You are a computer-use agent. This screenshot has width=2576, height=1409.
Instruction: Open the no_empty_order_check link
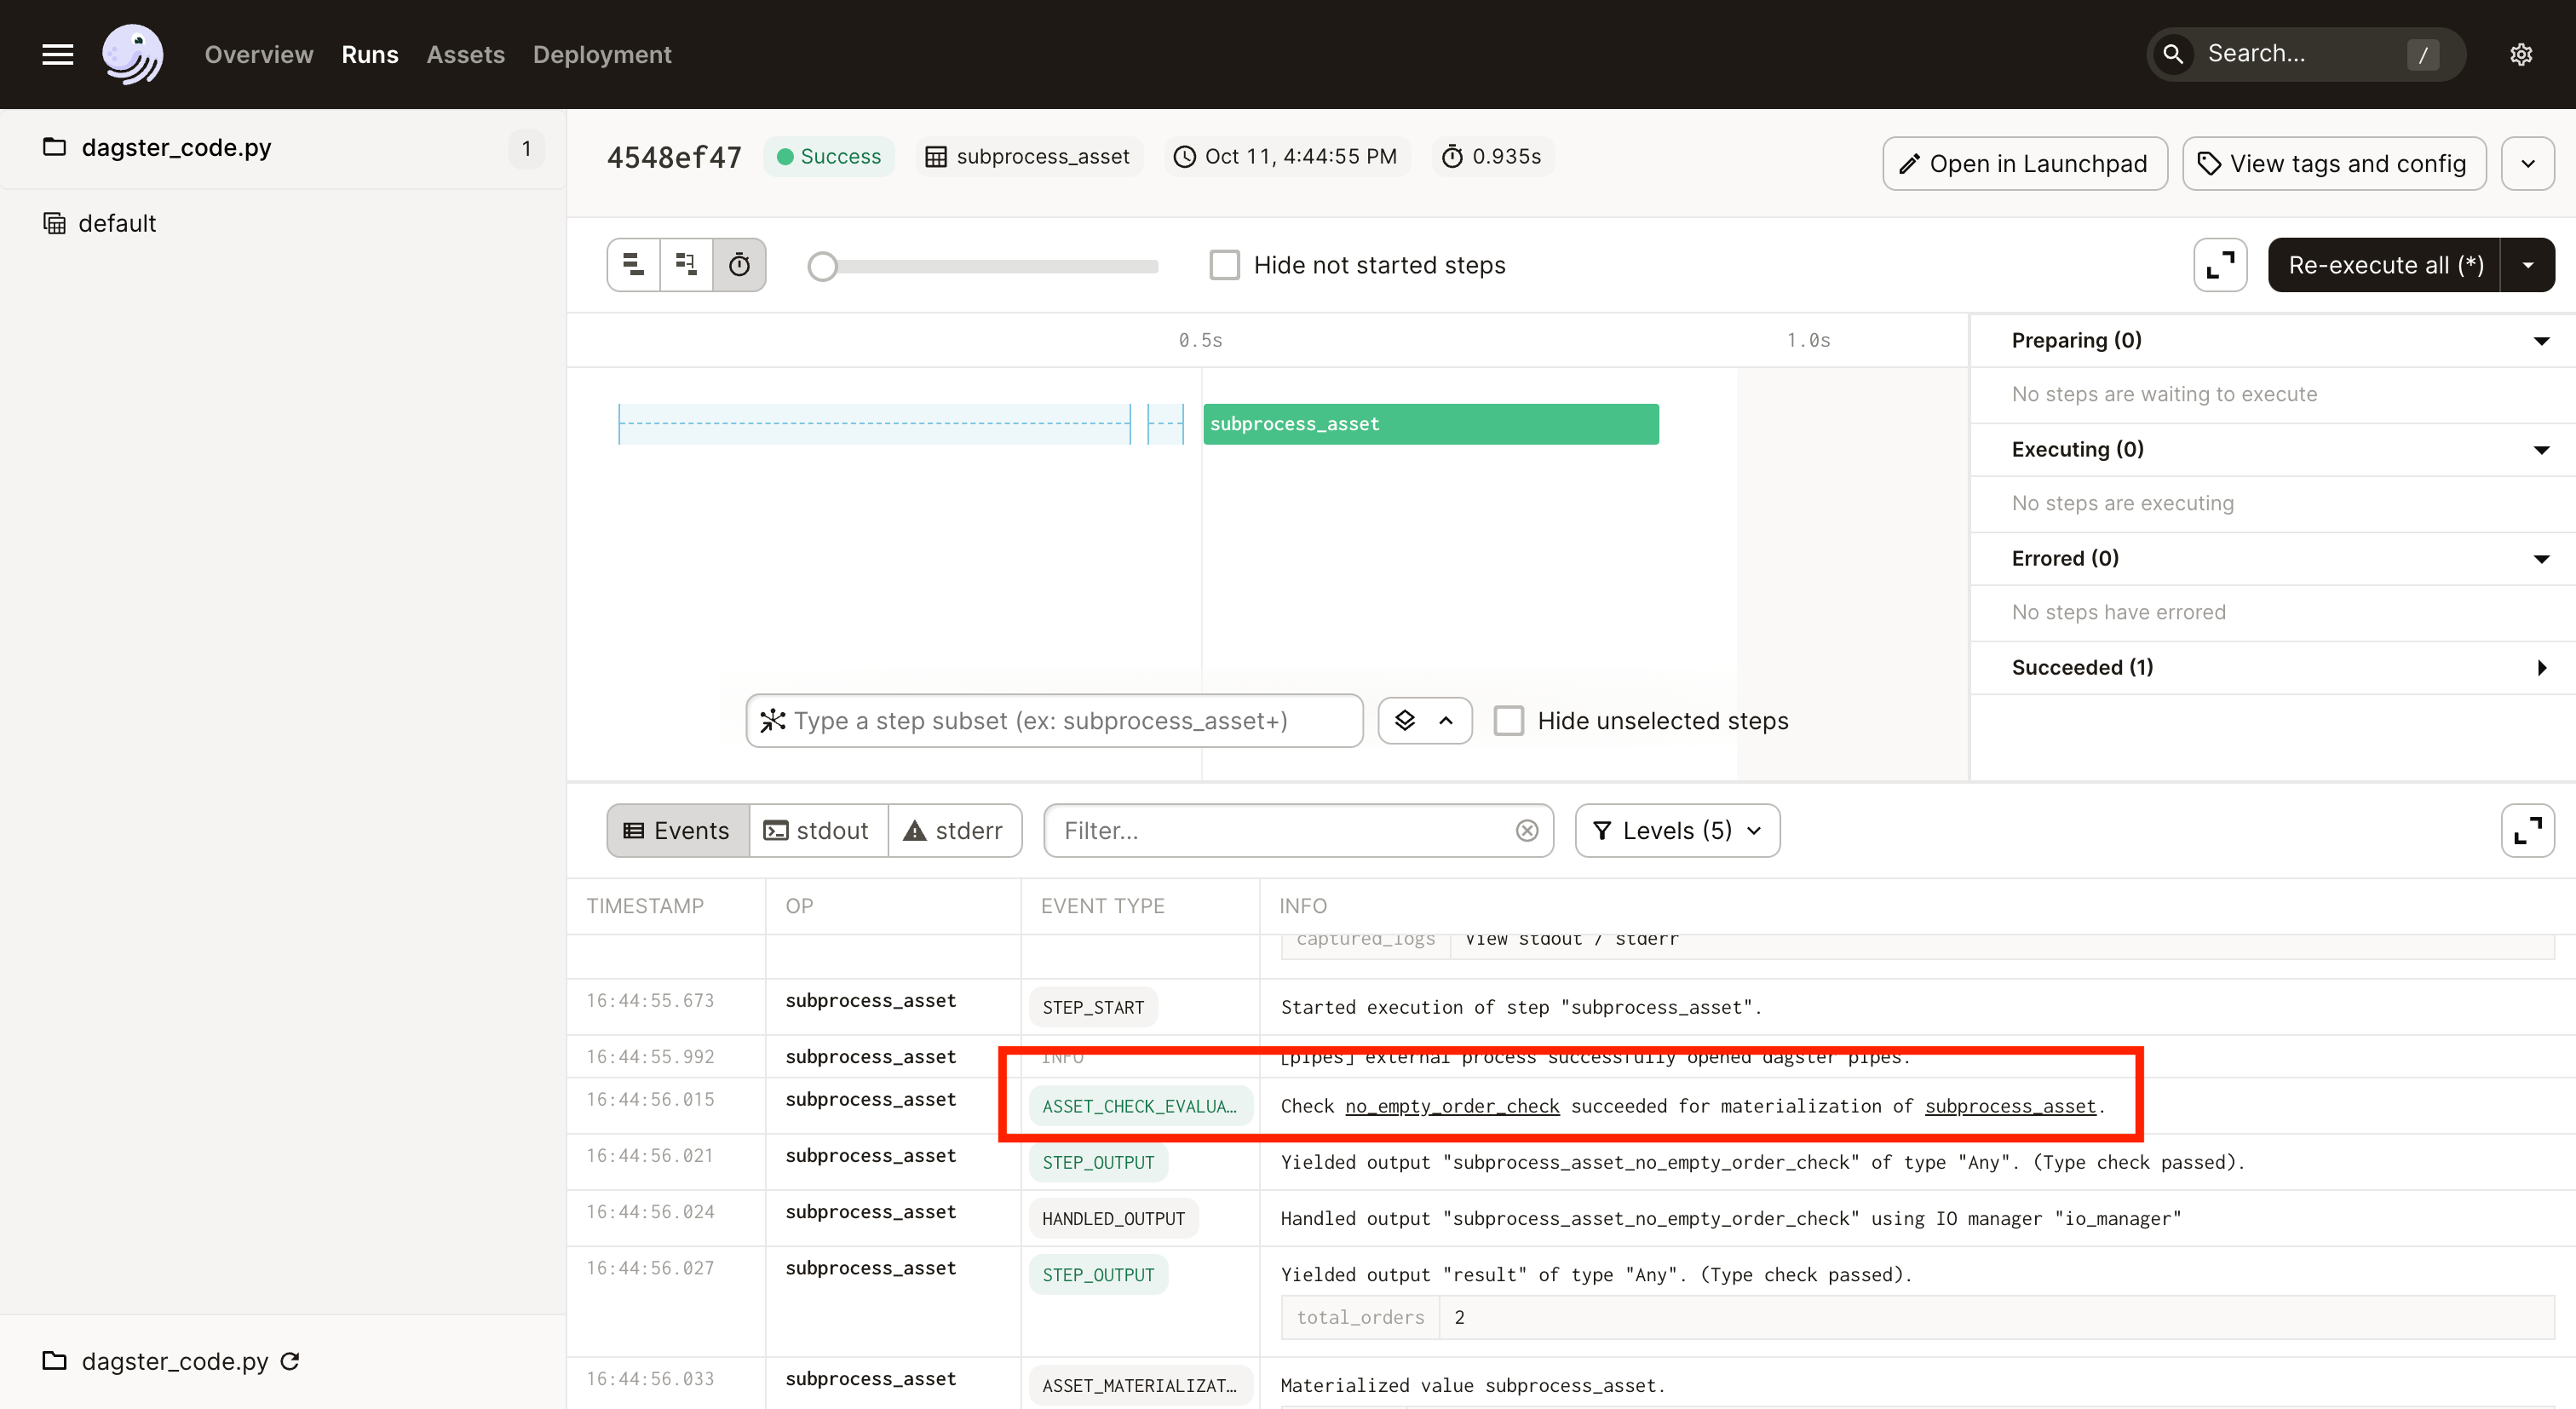(1452, 1106)
